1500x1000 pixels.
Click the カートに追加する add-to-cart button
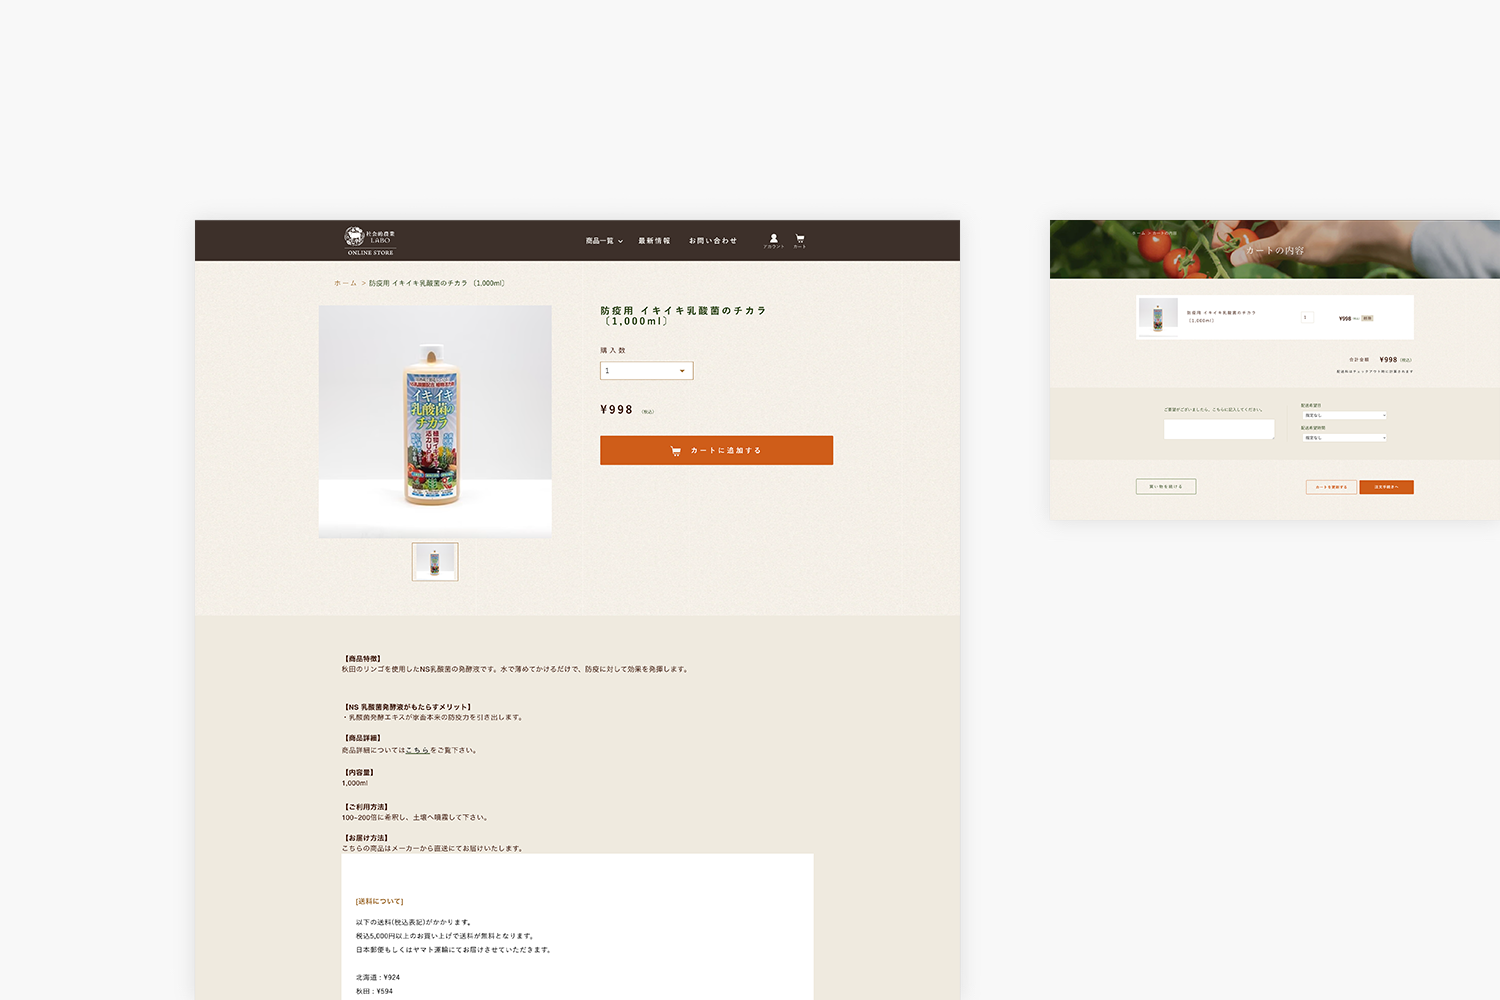coord(716,450)
